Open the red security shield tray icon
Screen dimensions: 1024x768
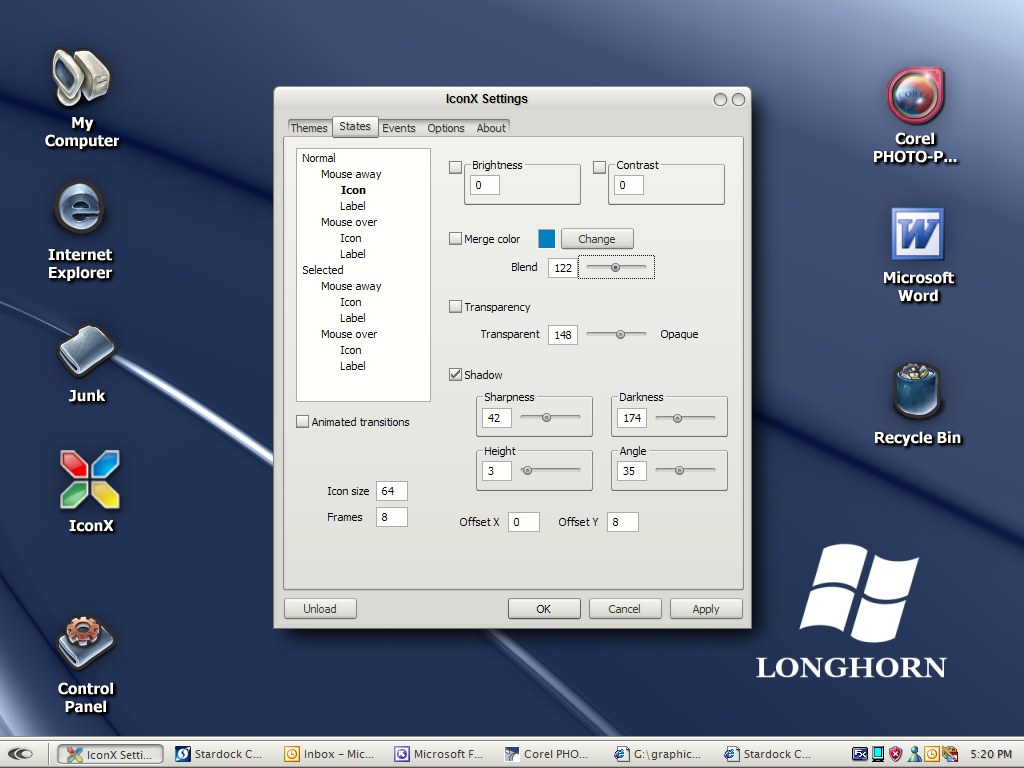896,754
